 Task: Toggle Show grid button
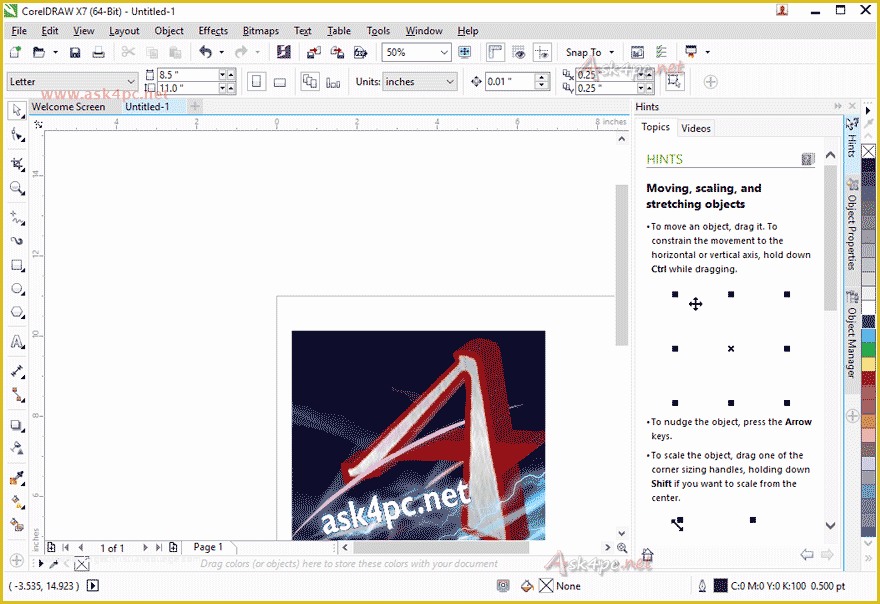519,52
